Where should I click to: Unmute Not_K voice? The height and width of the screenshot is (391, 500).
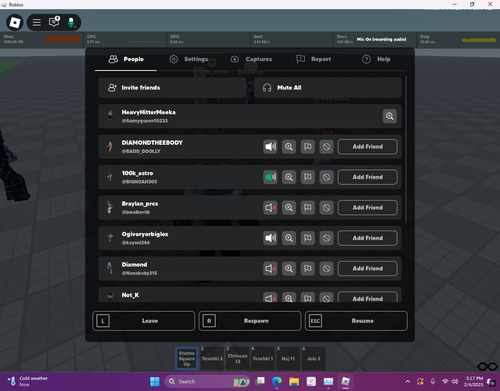(x=270, y=297)
